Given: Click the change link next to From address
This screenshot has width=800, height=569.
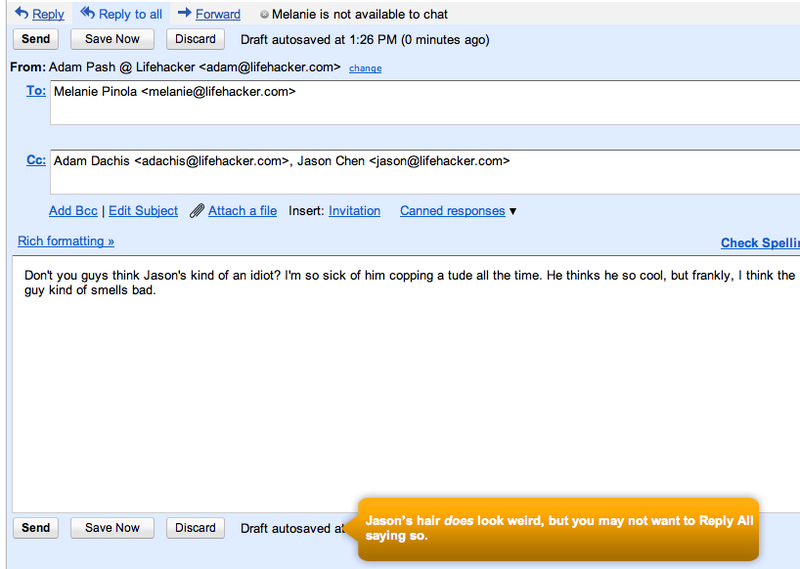Looking at the screenshot, I should coord(365,68).
